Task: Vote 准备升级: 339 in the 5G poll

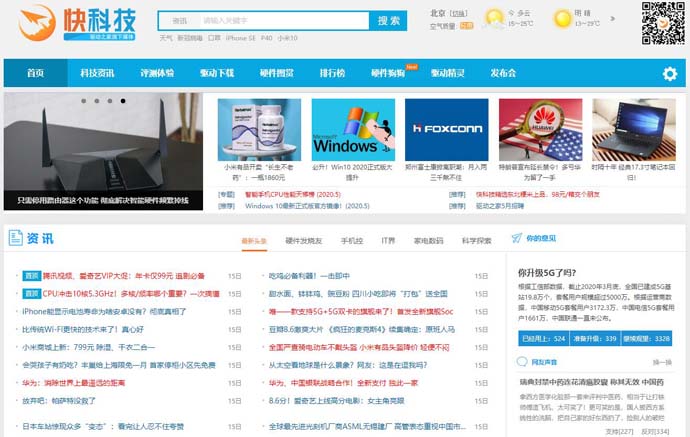Action: [x=595, y=338]
